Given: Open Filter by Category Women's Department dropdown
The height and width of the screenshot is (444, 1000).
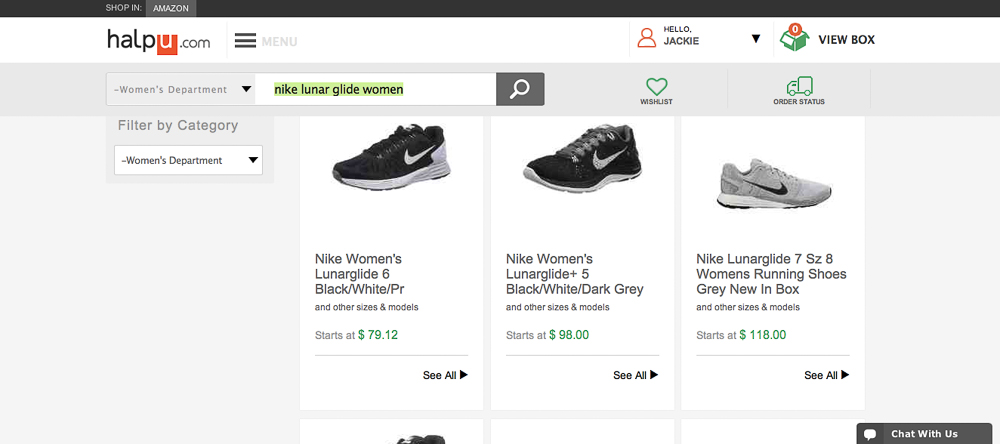Looking at the screenshot, I should pyautogui.click(x=188, y=160).
